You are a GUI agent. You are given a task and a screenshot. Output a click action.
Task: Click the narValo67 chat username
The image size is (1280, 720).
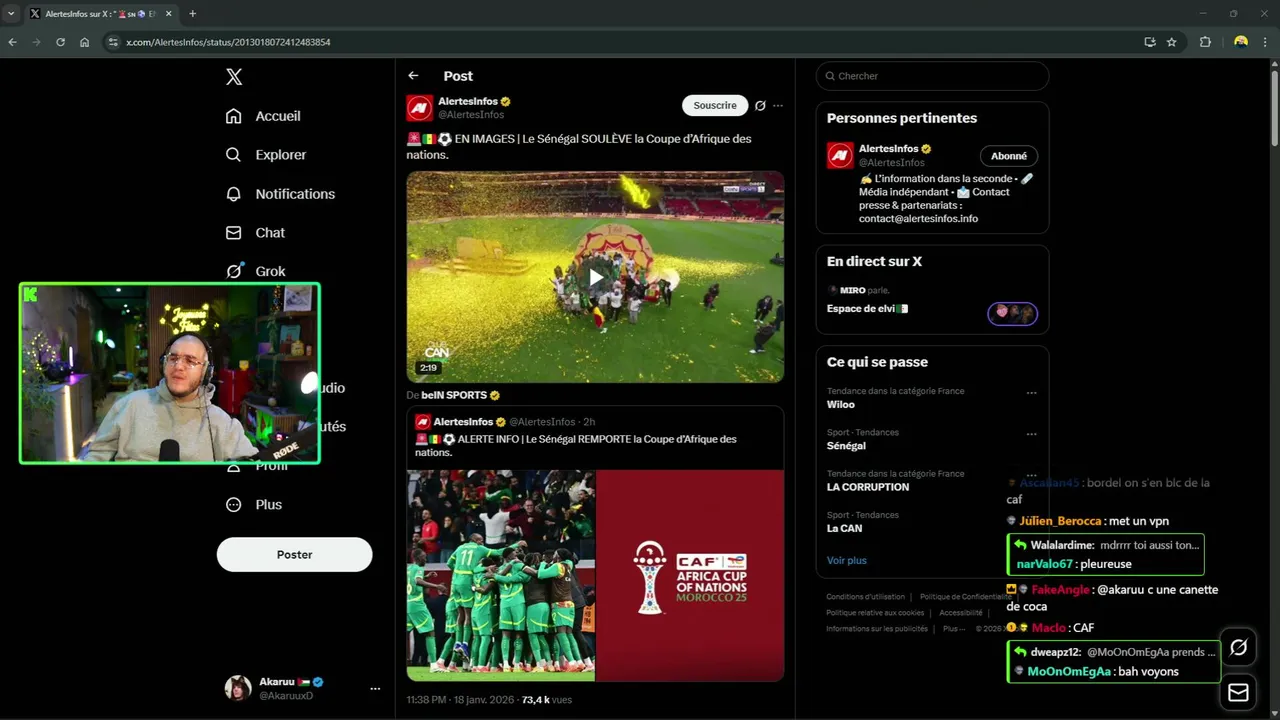click(x=1044, y=564)
